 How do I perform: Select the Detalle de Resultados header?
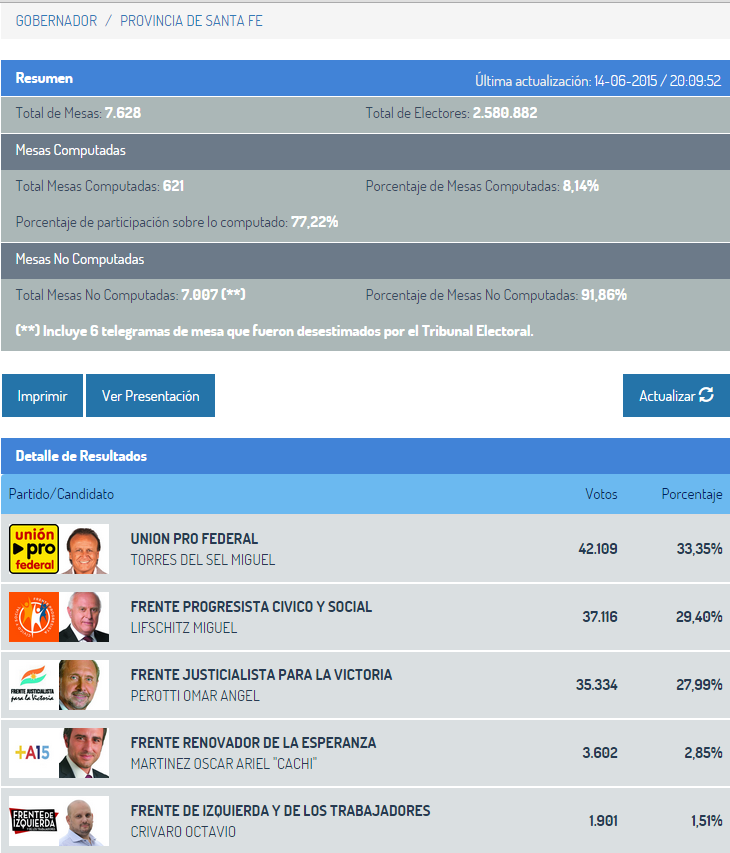pos(81,456)
